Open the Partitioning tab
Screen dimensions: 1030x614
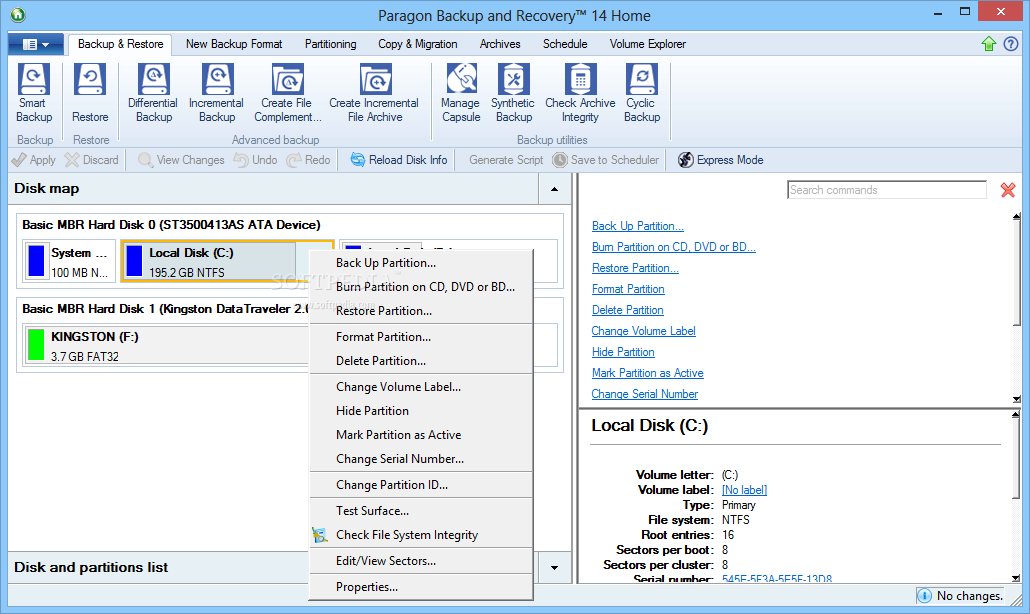[330, 44]
